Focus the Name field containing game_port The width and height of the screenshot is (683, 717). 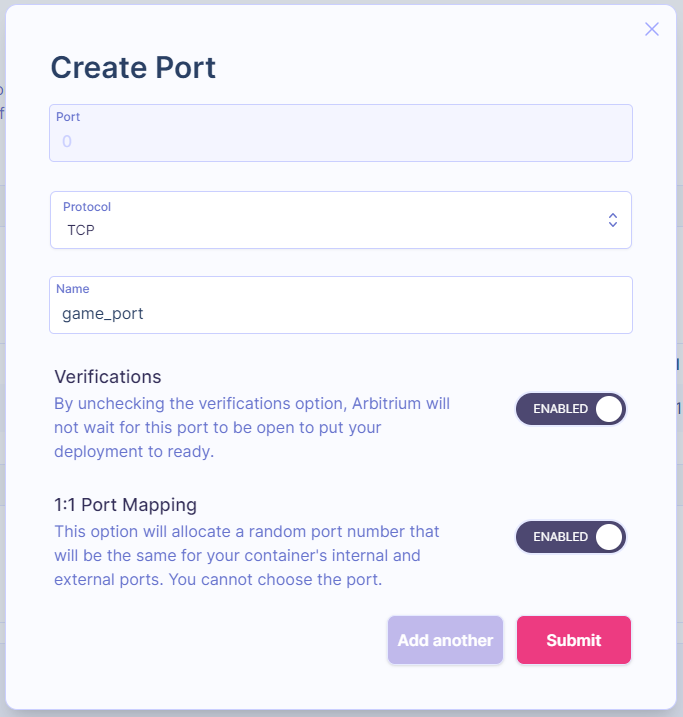[x=340, y=313]
